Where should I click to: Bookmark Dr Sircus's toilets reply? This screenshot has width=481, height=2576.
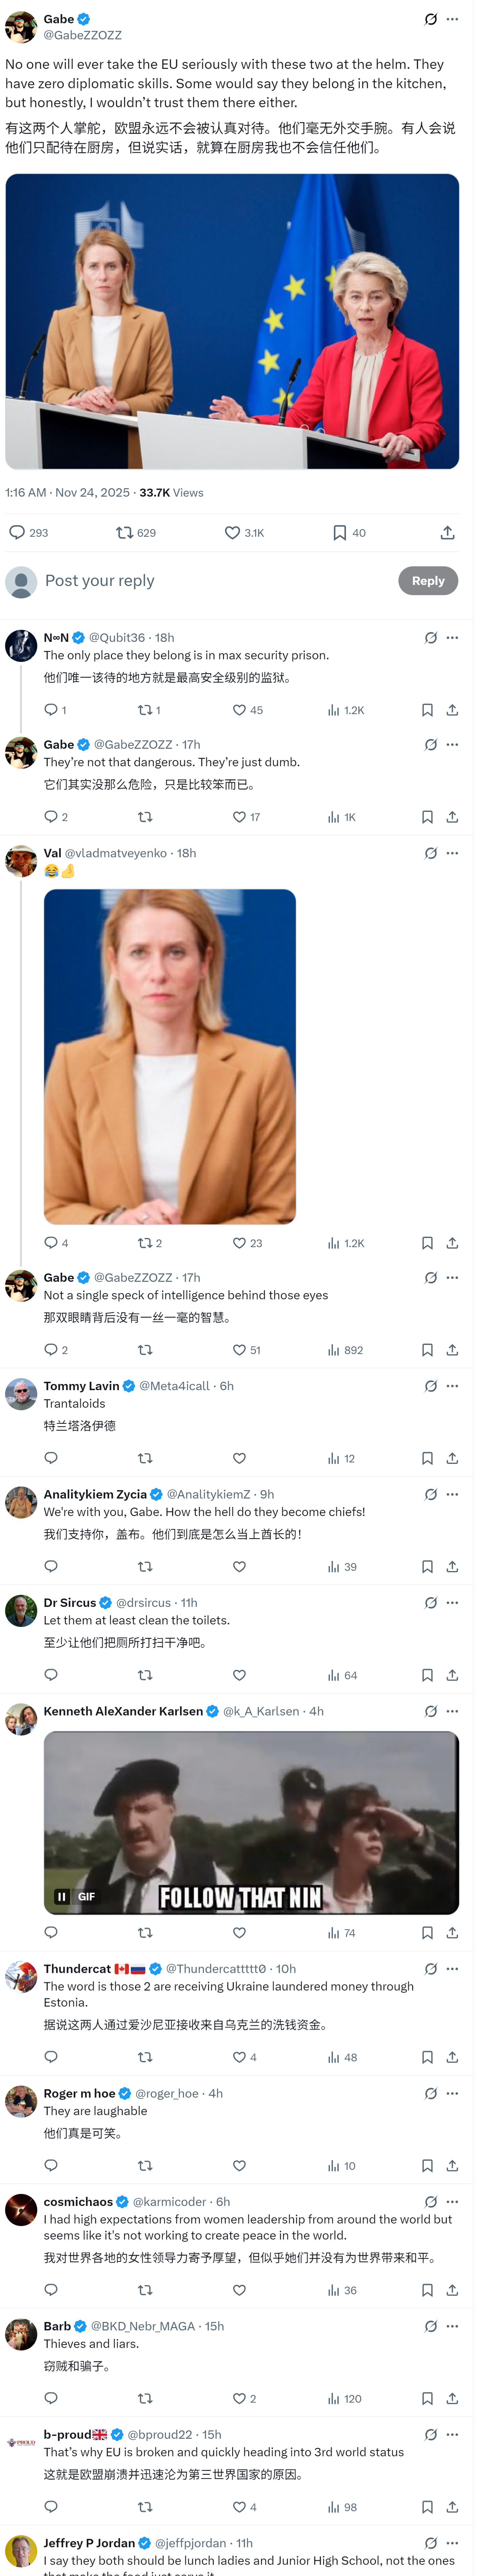coord(427,1675)
